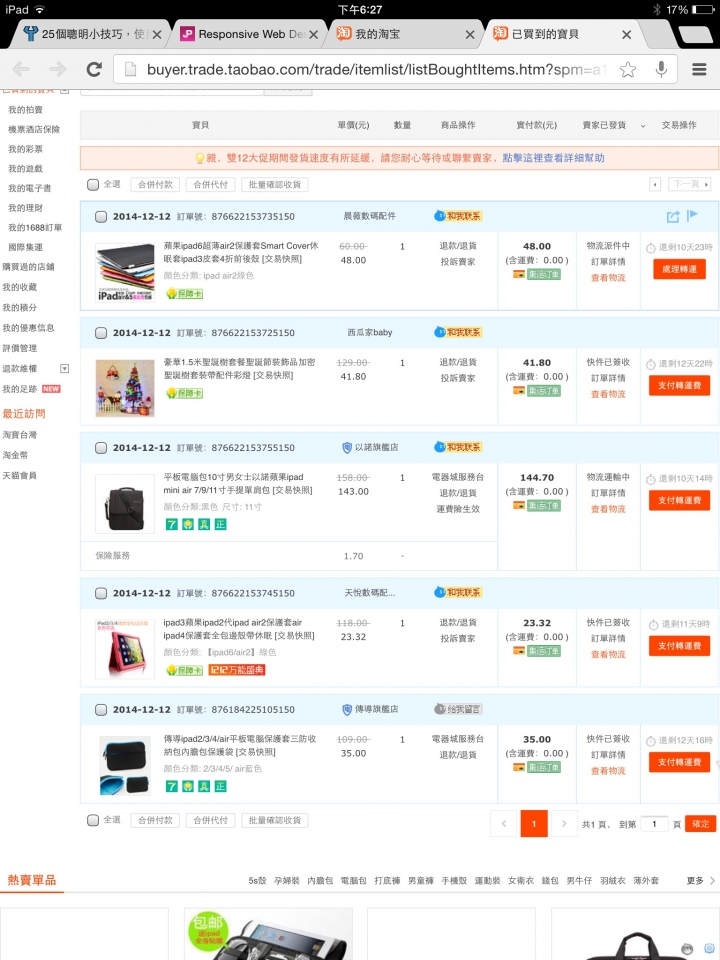Contact seller 晨薇數碼配件 via 和我联系 icon

coord(458,216)
